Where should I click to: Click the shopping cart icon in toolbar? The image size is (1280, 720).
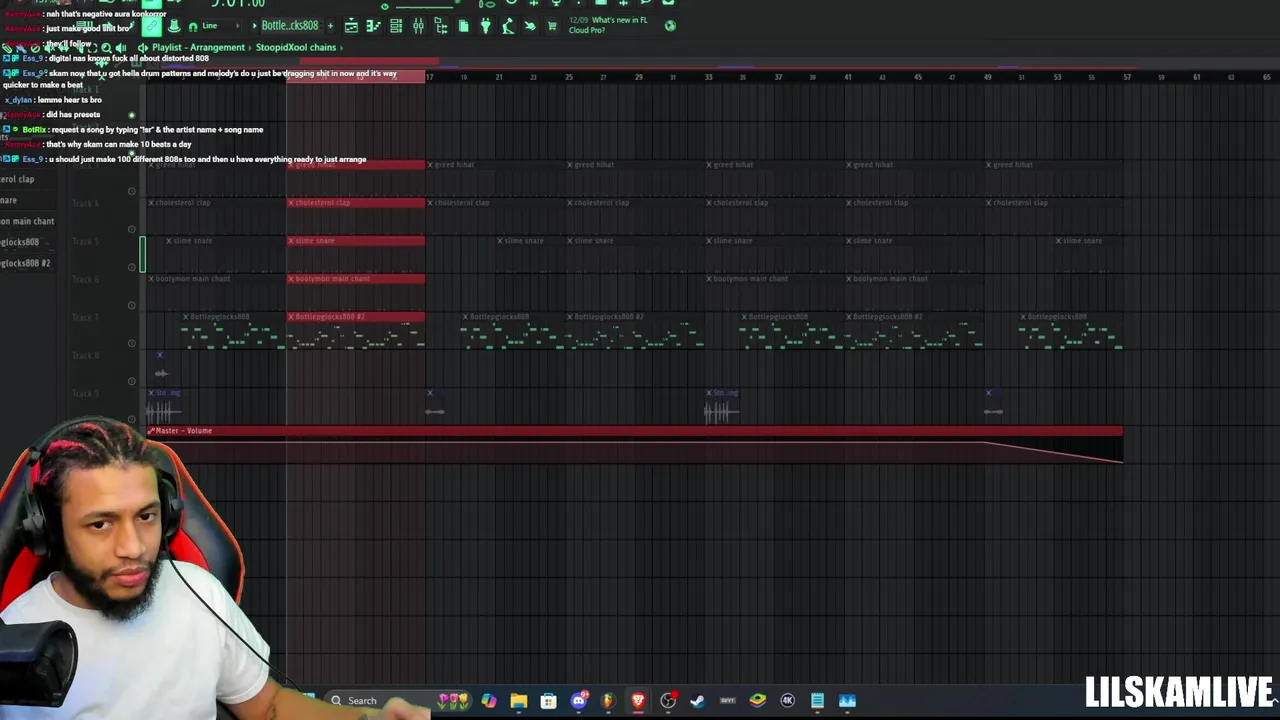(552, 26)
